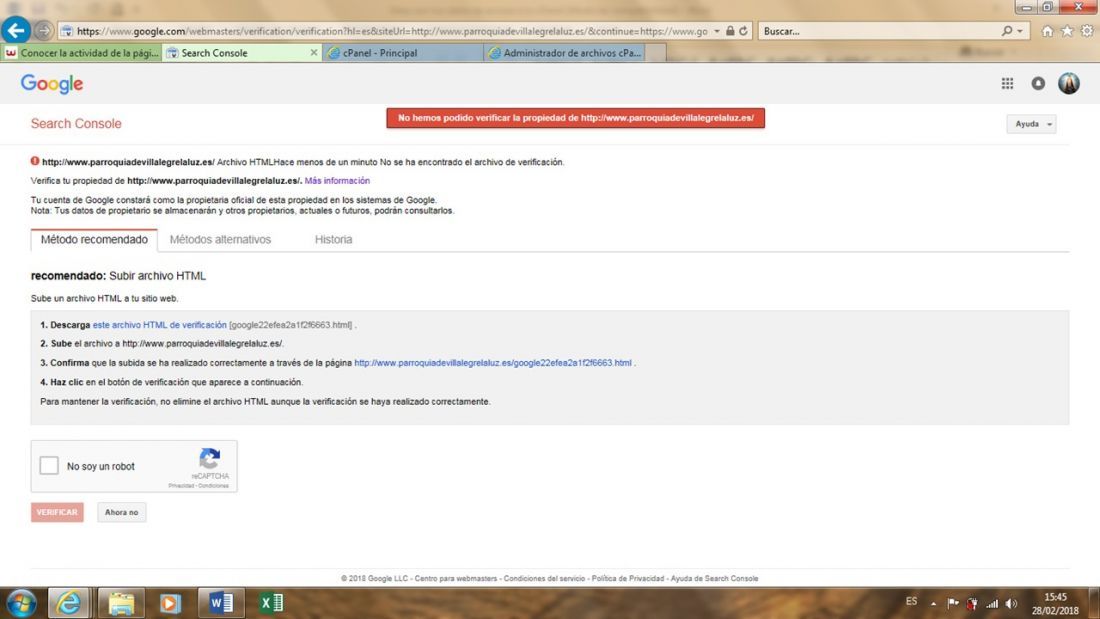Click Internet Explorer taskbar icon
Screen dimensions: 1100x619
[x=68, y=603]
